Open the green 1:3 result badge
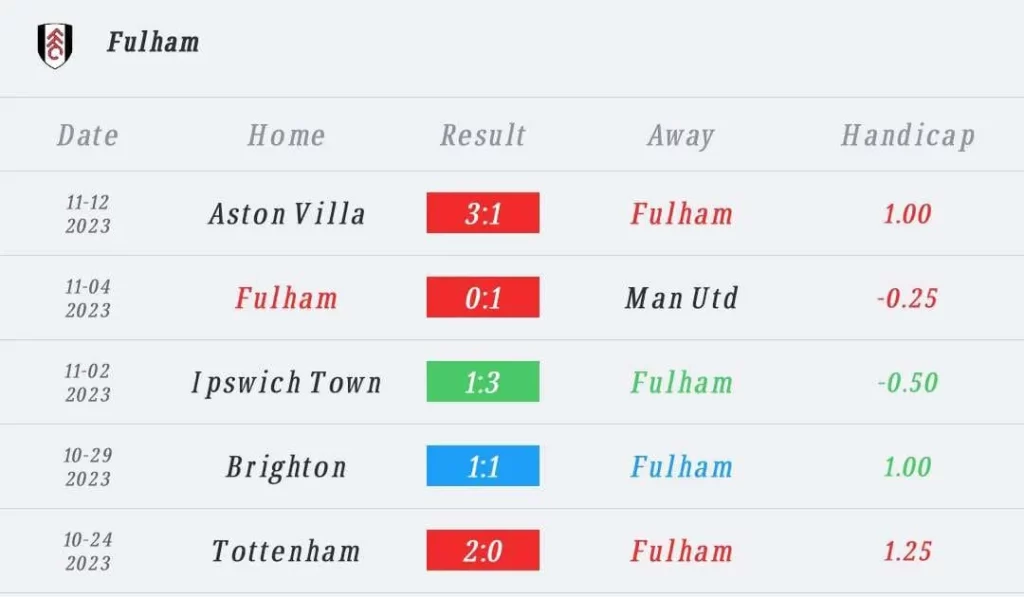 483,381
